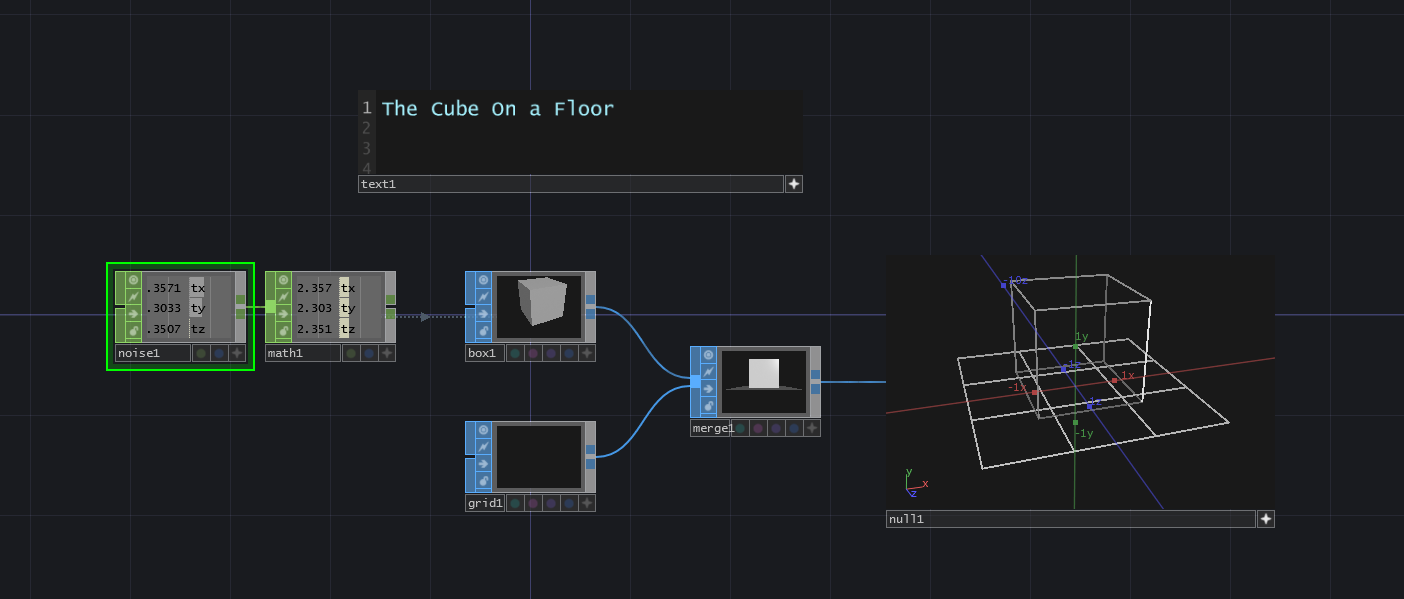Toggle clone immune flag on grid1
Image resolution: width=1404 pixels, height=599 pixels.
click(483, 429)
